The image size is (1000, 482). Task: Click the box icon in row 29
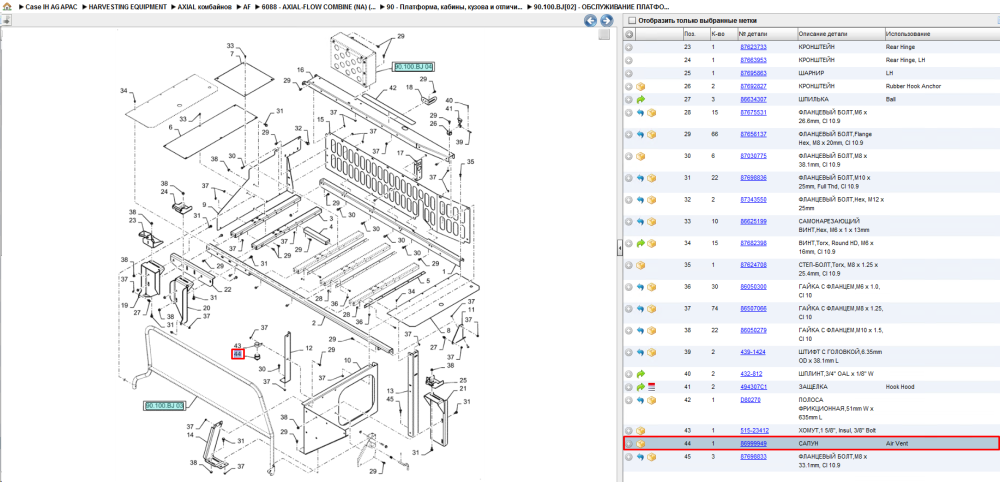point(652,135)
